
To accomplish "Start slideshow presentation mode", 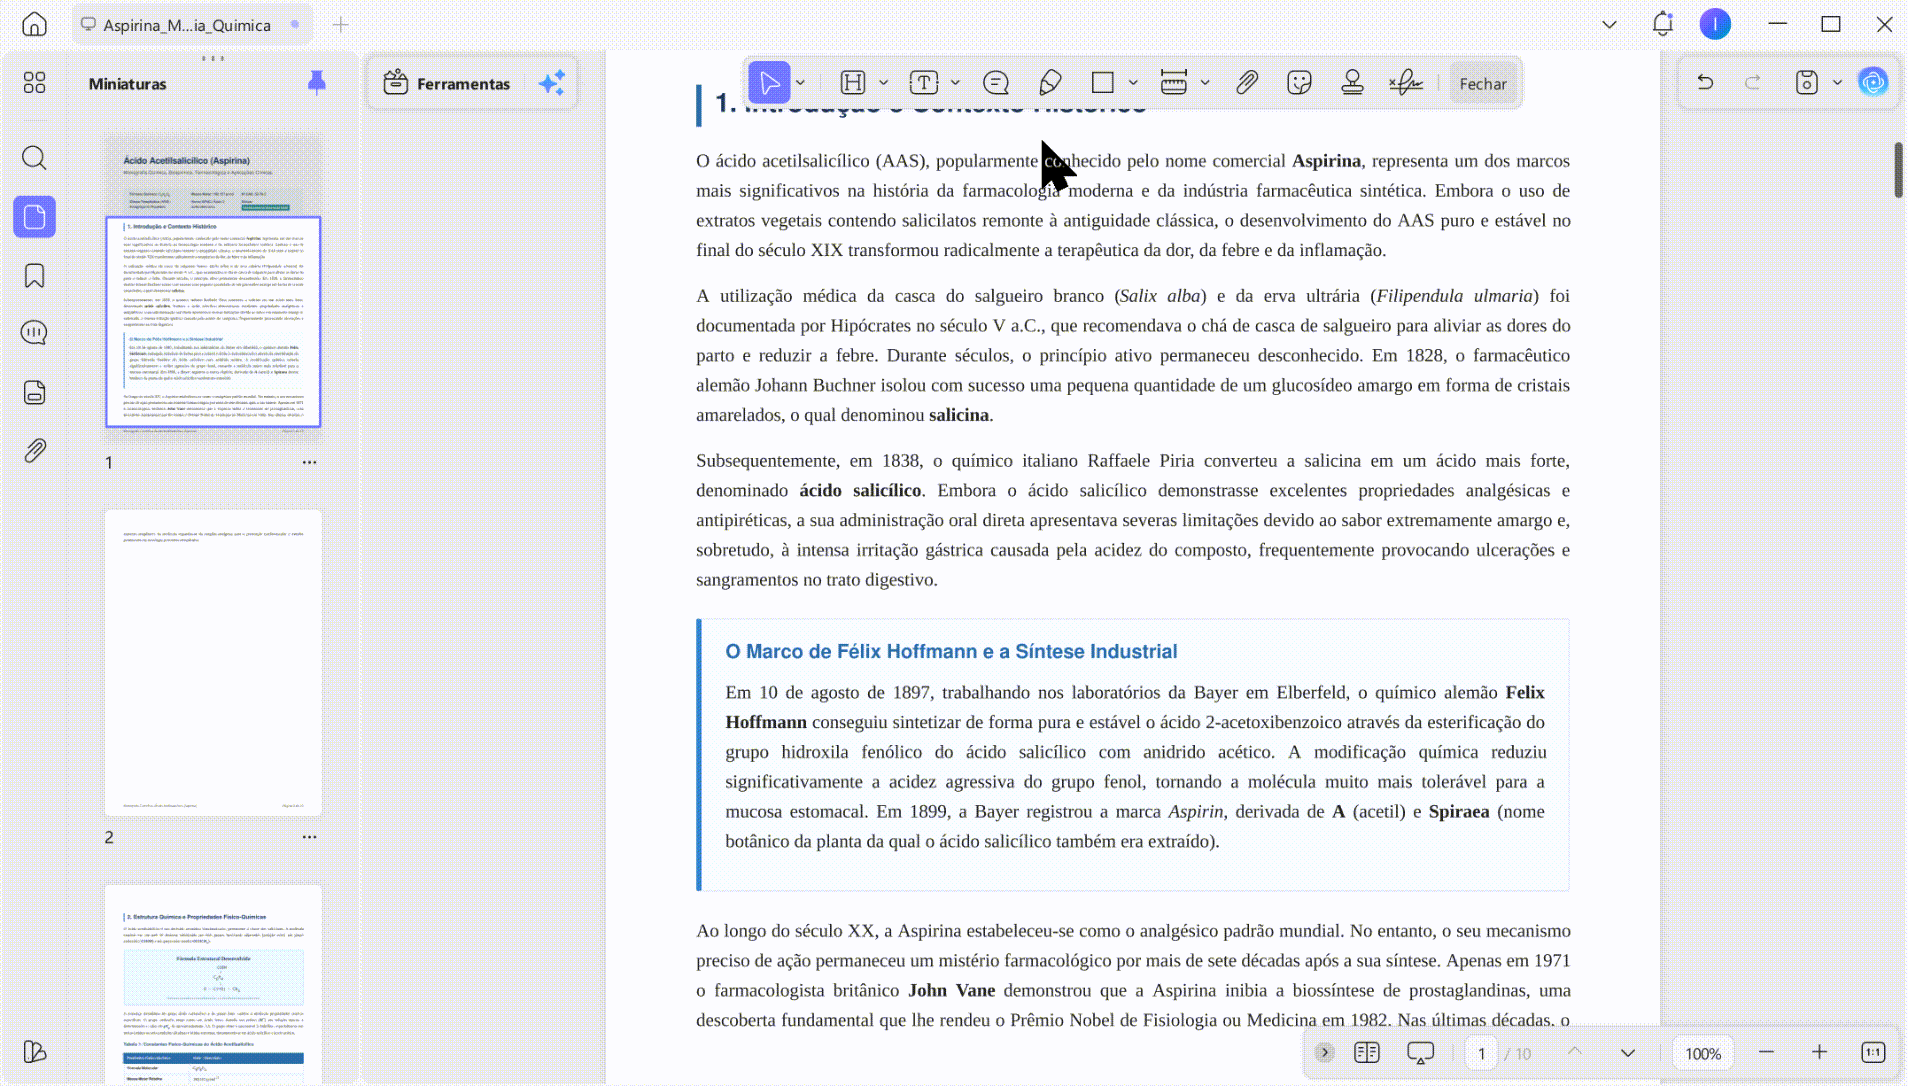I will click(1420, 1052).
